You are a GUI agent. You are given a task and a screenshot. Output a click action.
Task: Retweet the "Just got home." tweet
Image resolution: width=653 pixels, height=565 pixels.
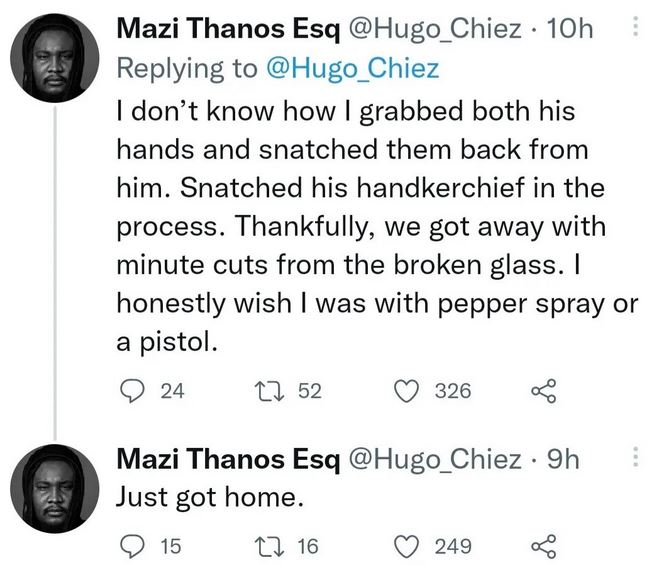270,545
